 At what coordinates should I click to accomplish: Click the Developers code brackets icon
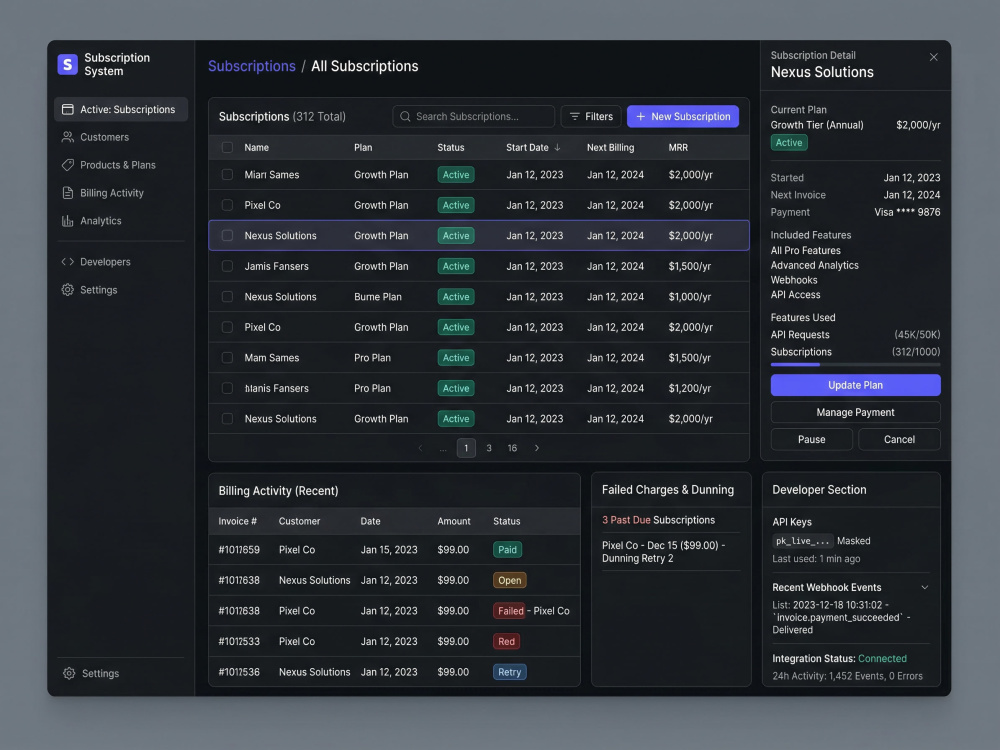coord(68,261)
